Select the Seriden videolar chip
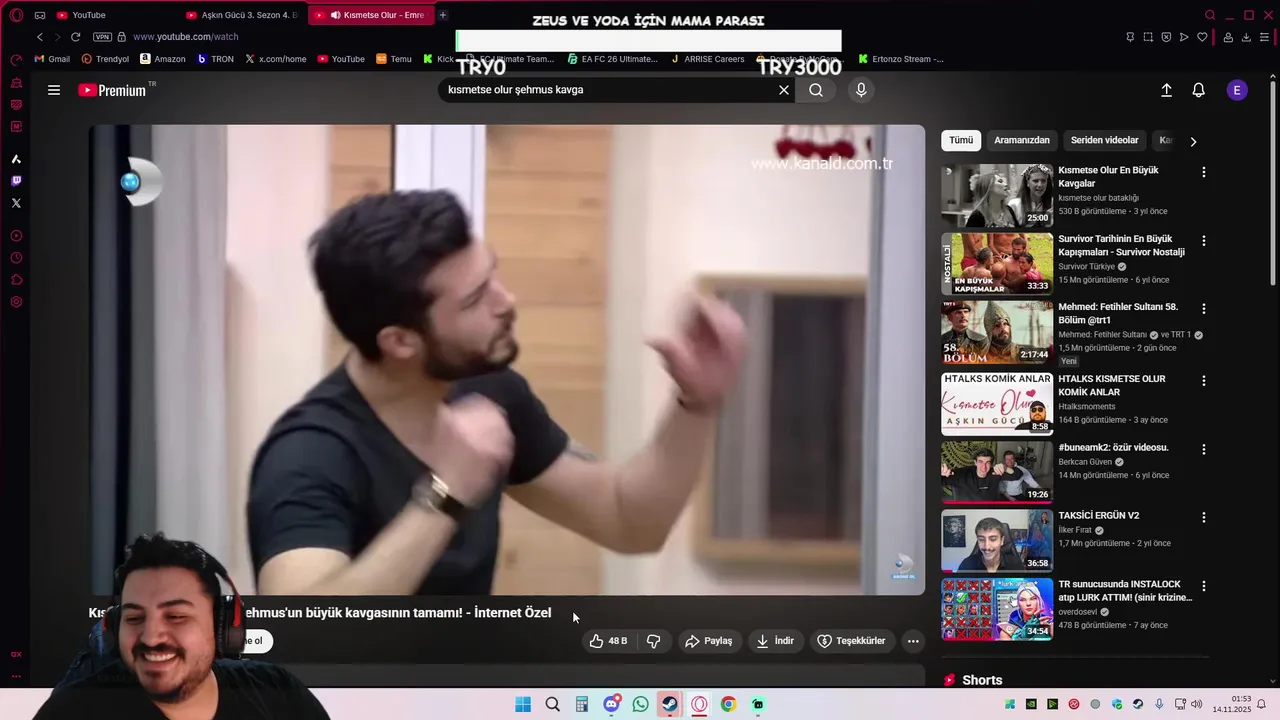Screen dimensions: 1280x720 (1105, 141)
